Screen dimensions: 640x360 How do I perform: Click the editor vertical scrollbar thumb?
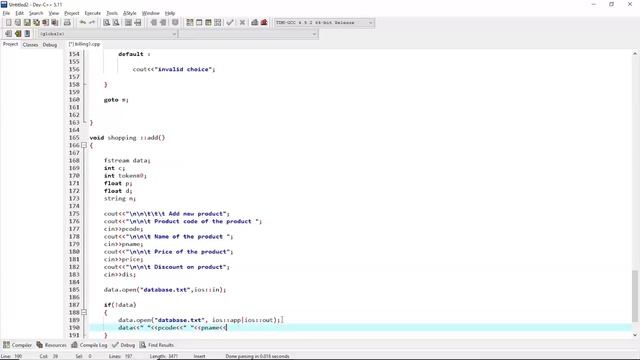click(635, 296)
